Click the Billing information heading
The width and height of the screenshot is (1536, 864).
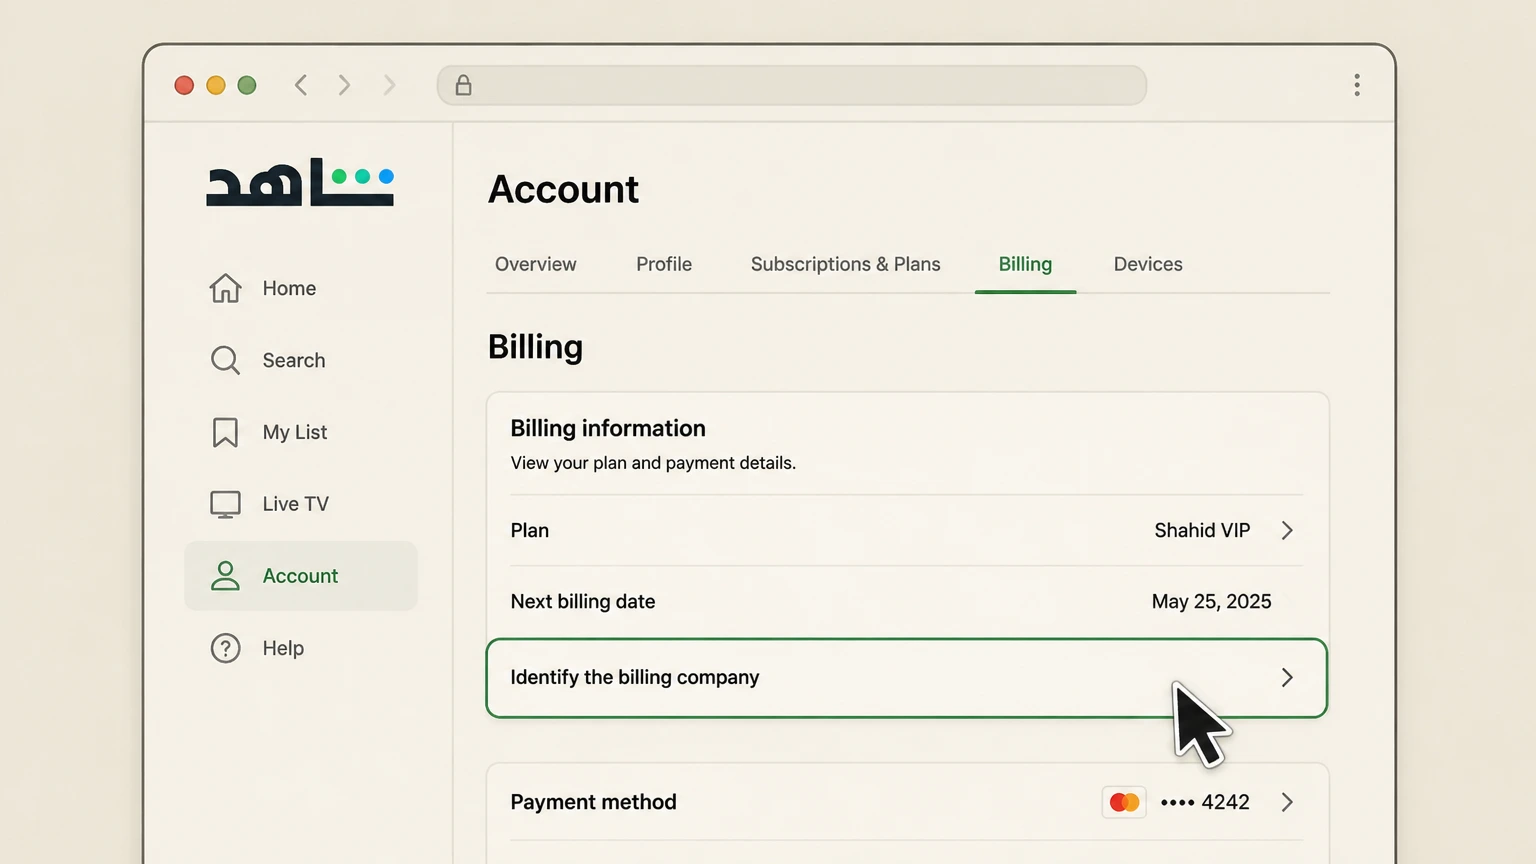click(x=608, y=428)
